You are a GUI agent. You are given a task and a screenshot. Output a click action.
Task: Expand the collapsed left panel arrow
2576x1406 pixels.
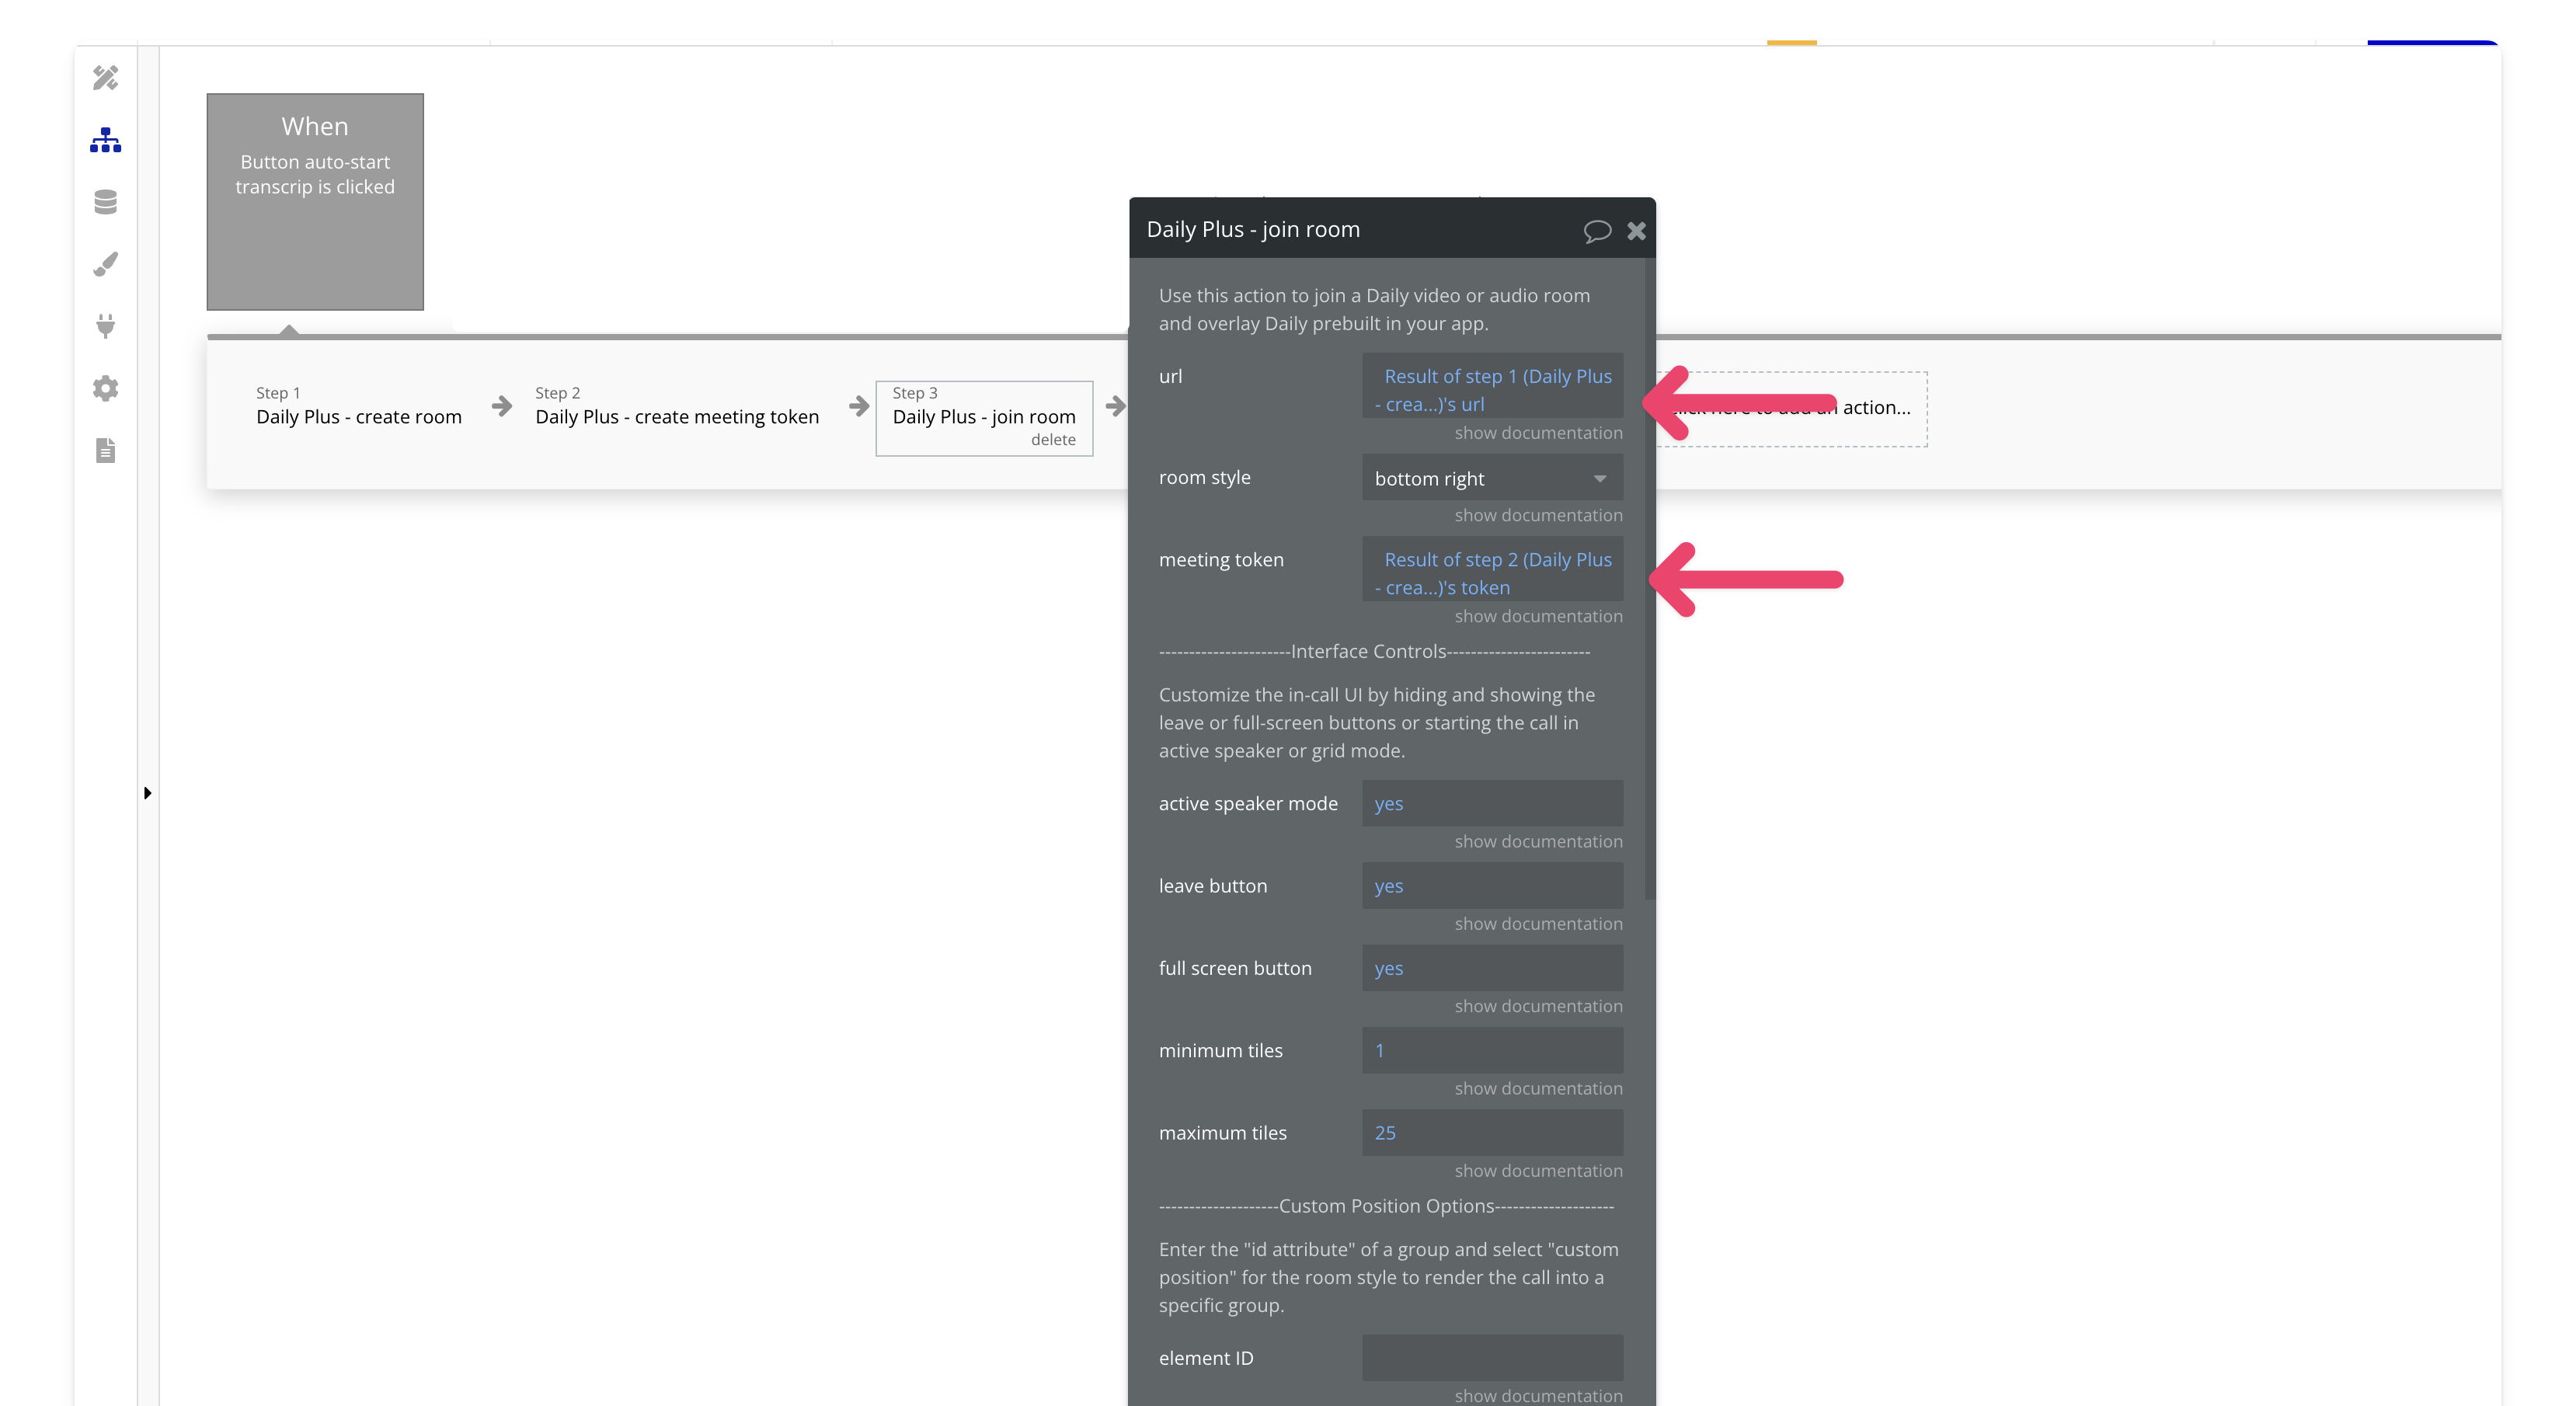147,793
